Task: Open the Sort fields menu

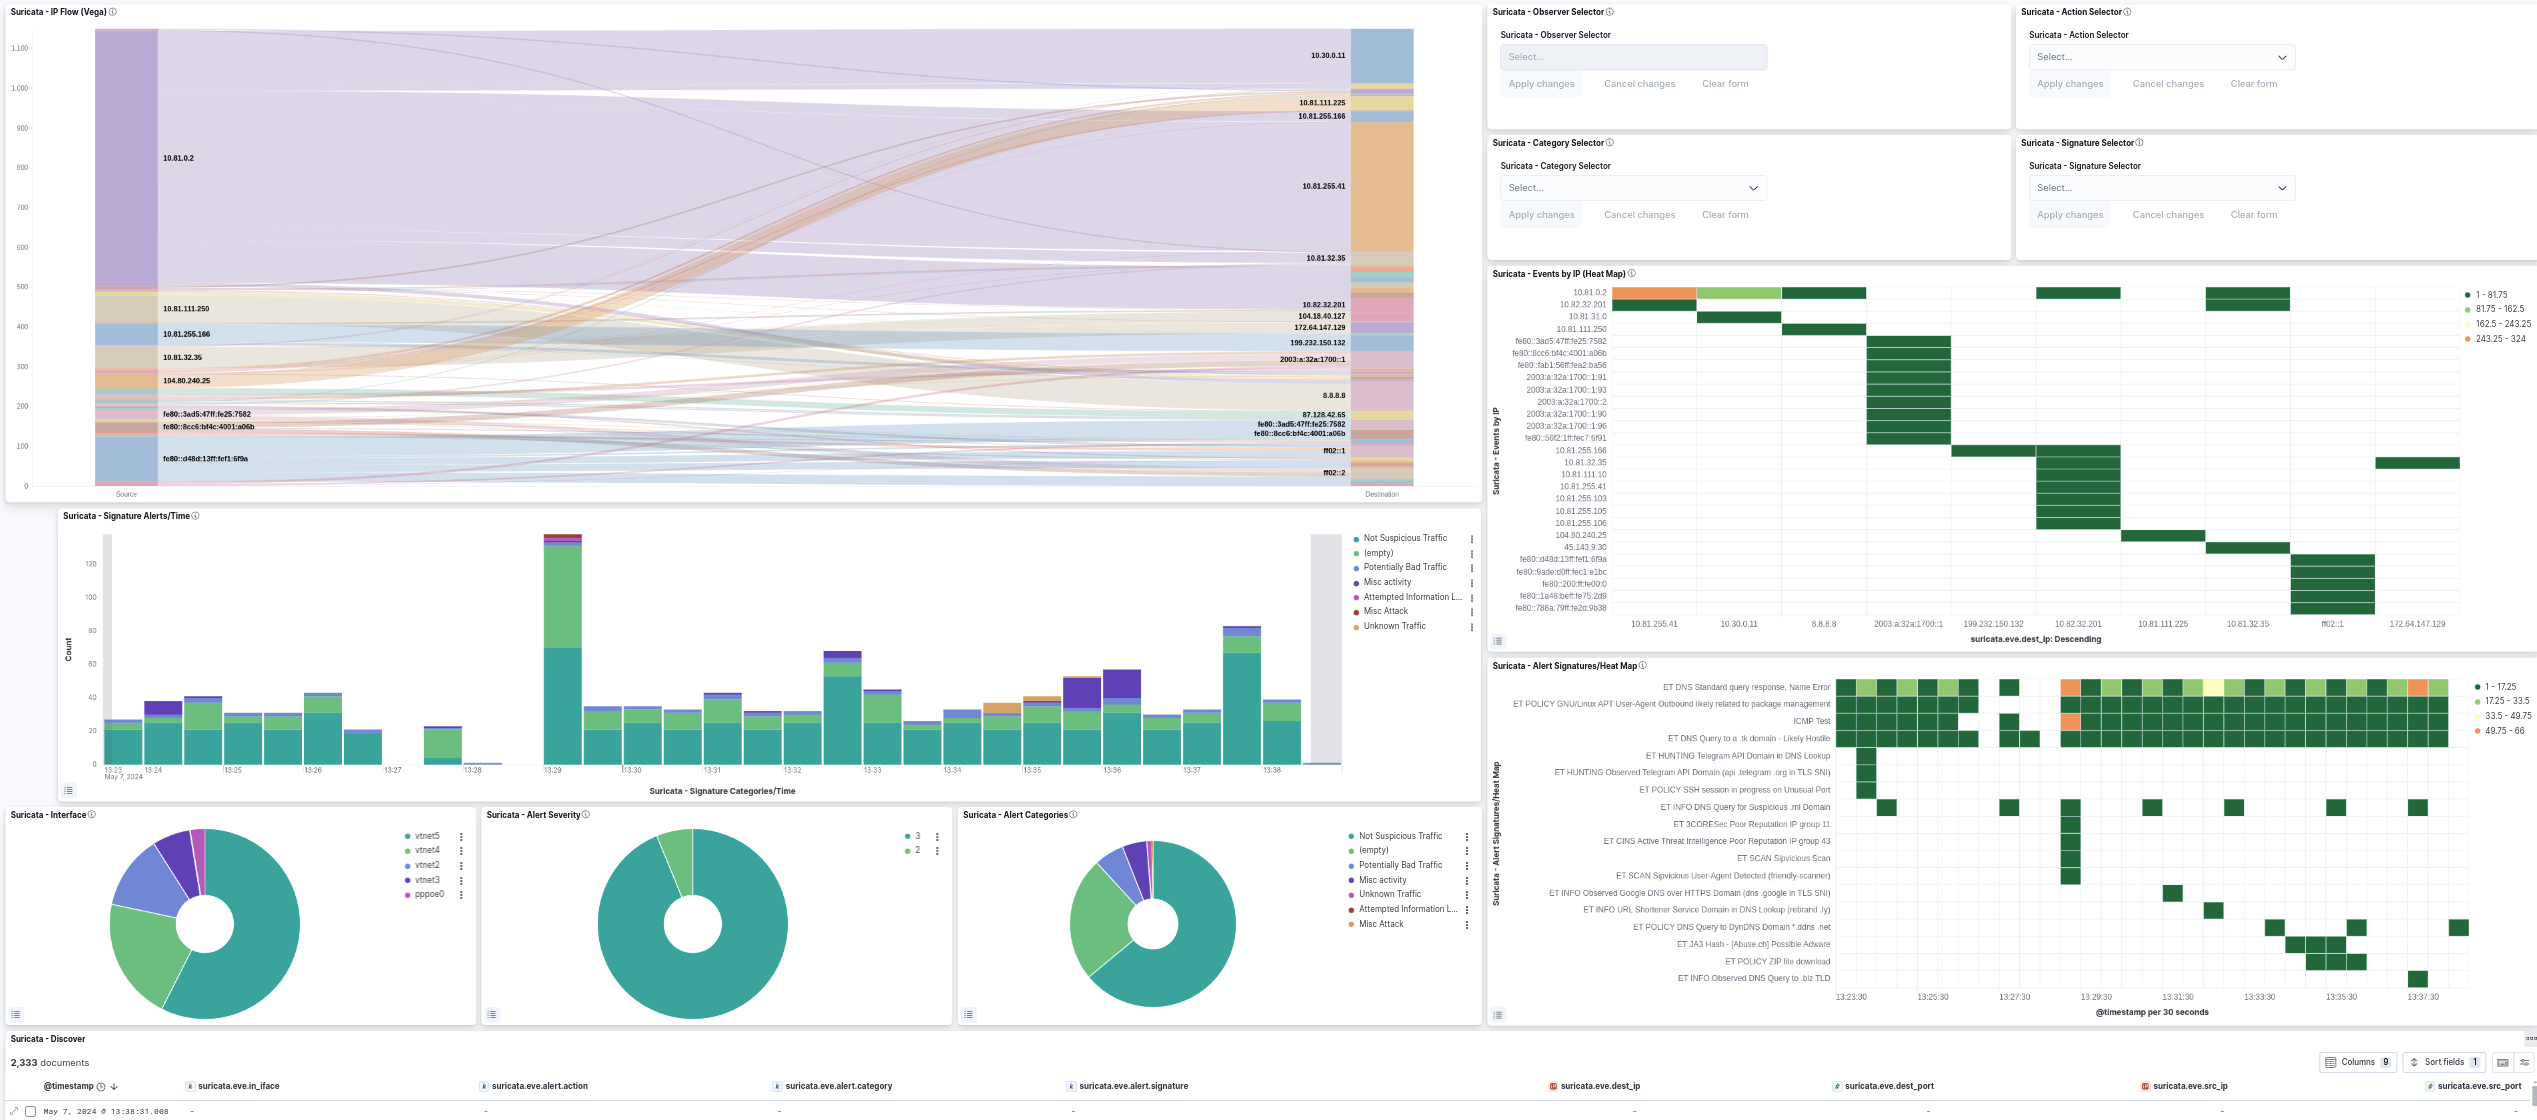Action: tap(2443, 1062)
